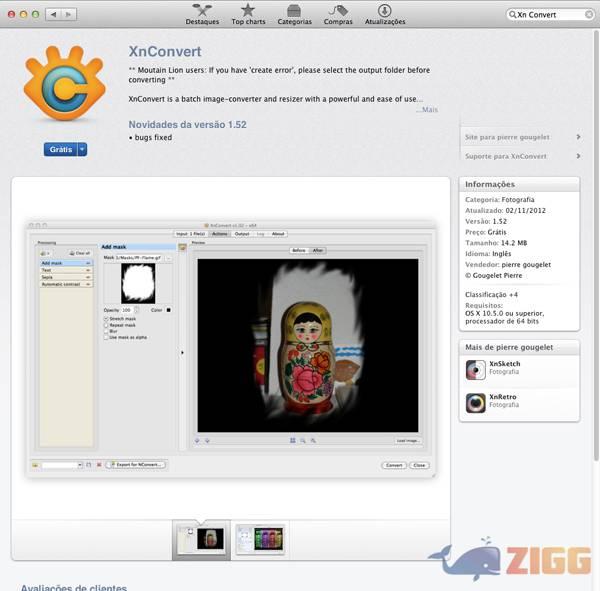600x591 pixels.
Task: Open the Compras section
Action: 338,14
